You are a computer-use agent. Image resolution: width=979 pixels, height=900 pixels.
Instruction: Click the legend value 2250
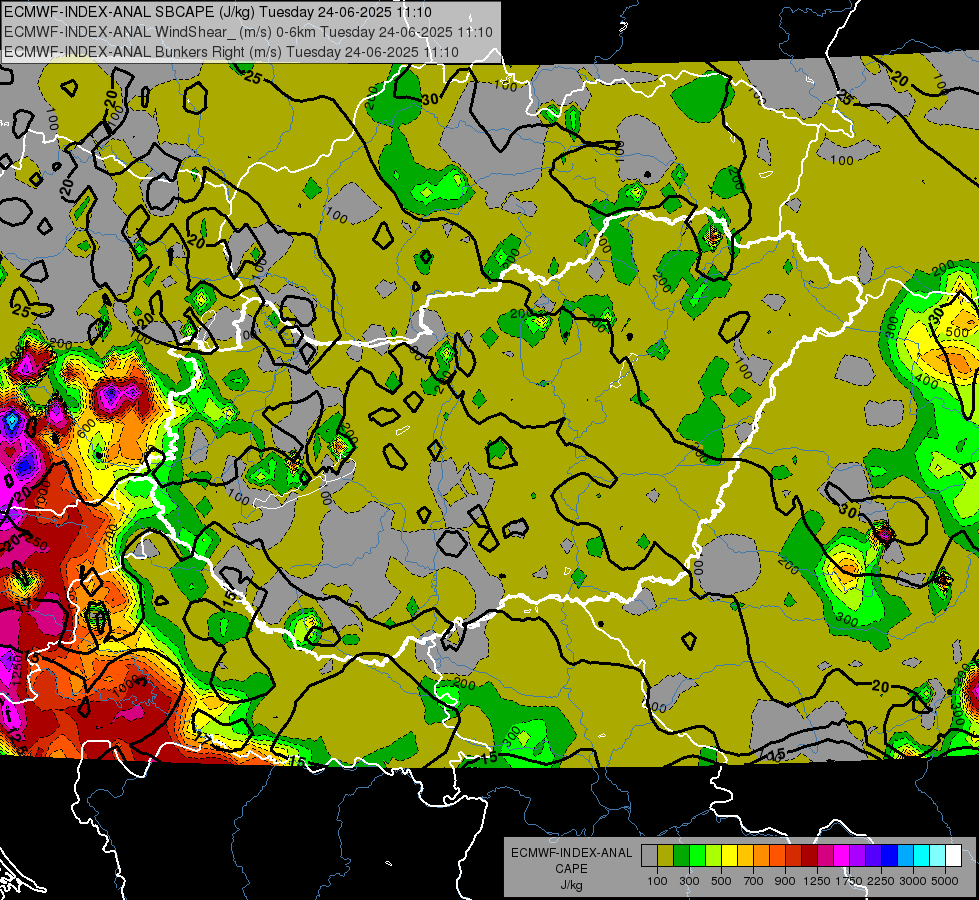(881, 881)
